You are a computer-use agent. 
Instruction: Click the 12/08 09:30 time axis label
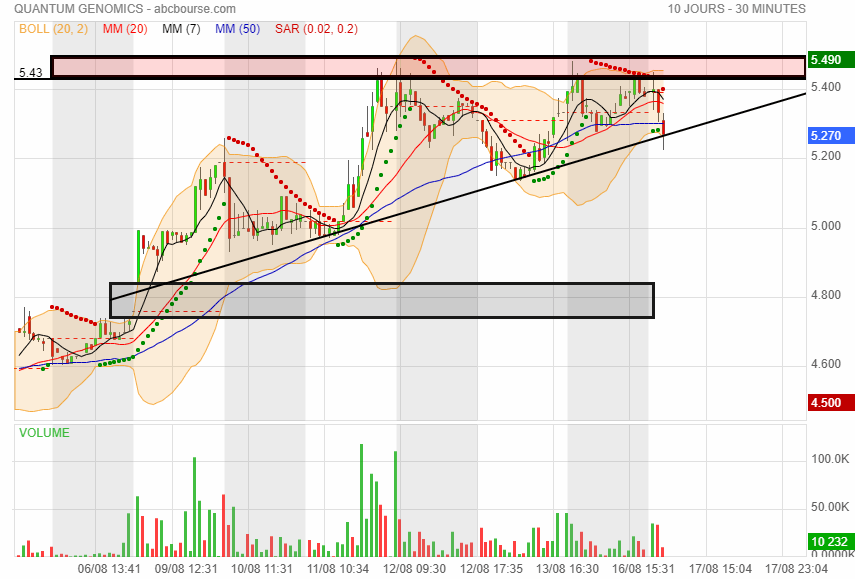[414, 569]
